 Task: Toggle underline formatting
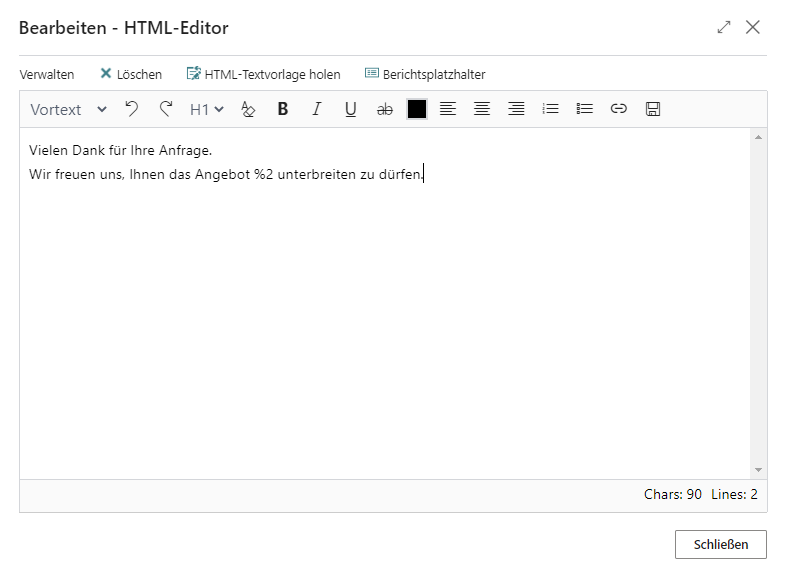(350, 109)
